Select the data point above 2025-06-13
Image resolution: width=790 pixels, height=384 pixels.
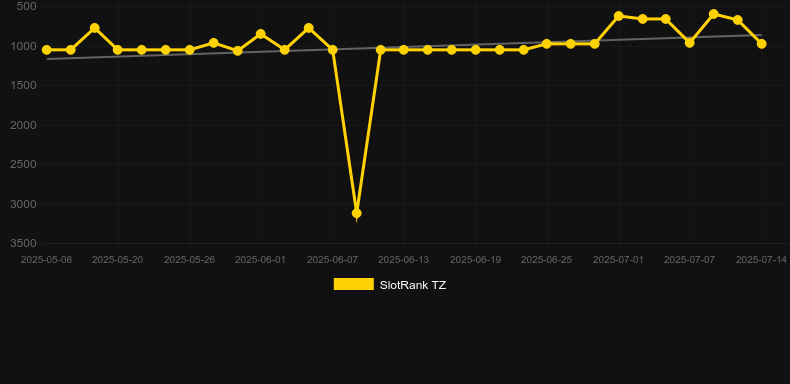[404, 50]
